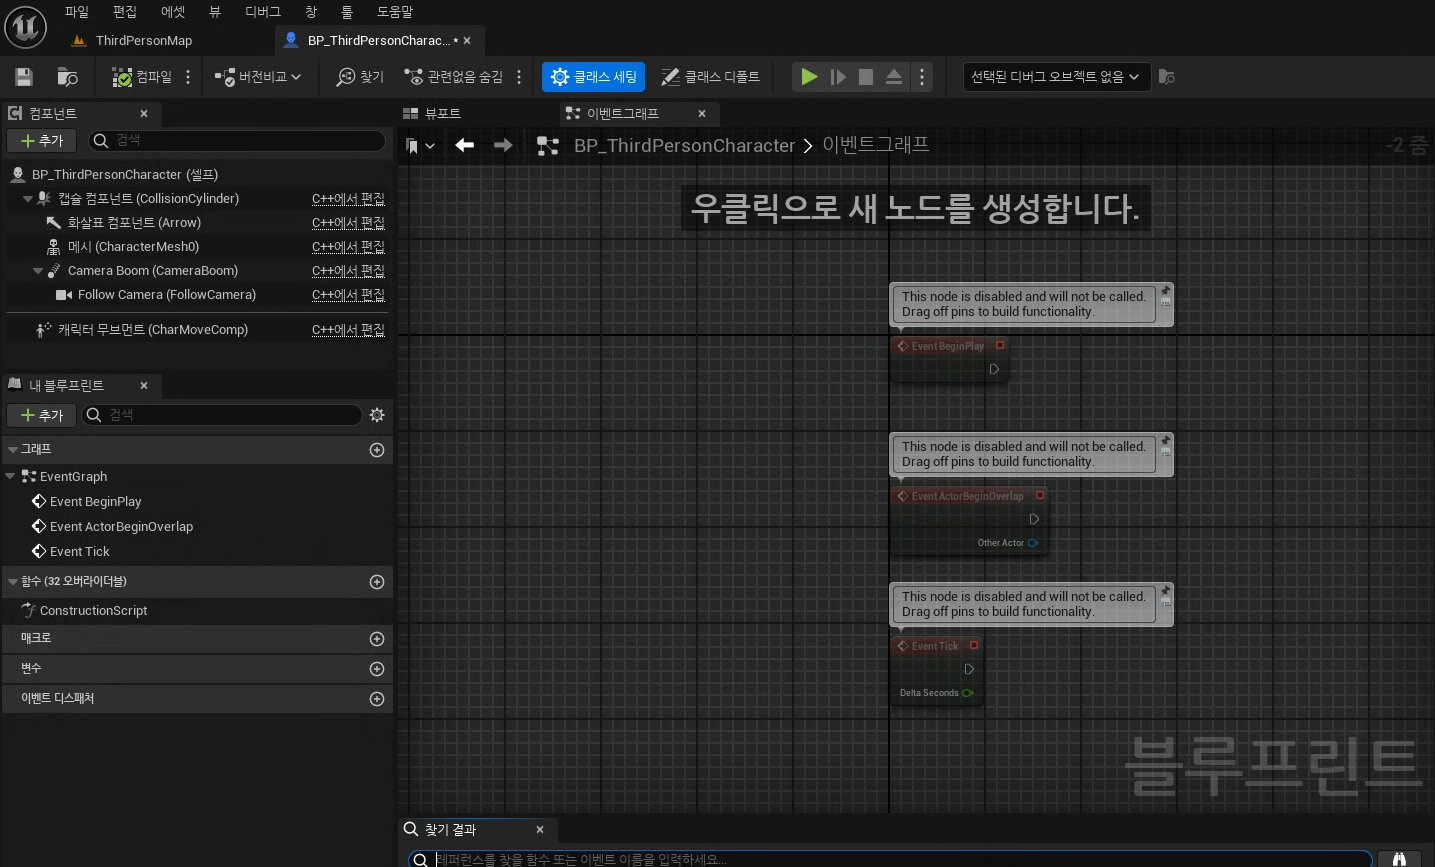Image resolution: width=1435 pixels, height=867 pixels.
Task: Open the 파일 menu
Action: click(77, 12)
